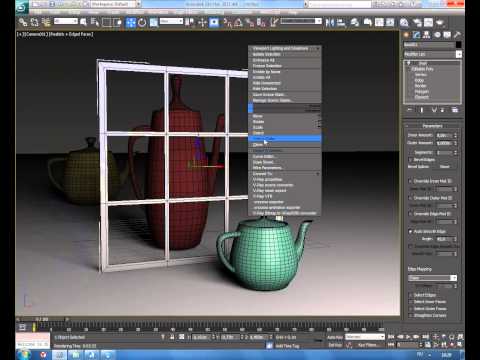Image resolution: width=480 pixels, height=360 pixels.
Task: Select the Polygon sub-object level
Action: pyautogui.click(x=422, y=91)
